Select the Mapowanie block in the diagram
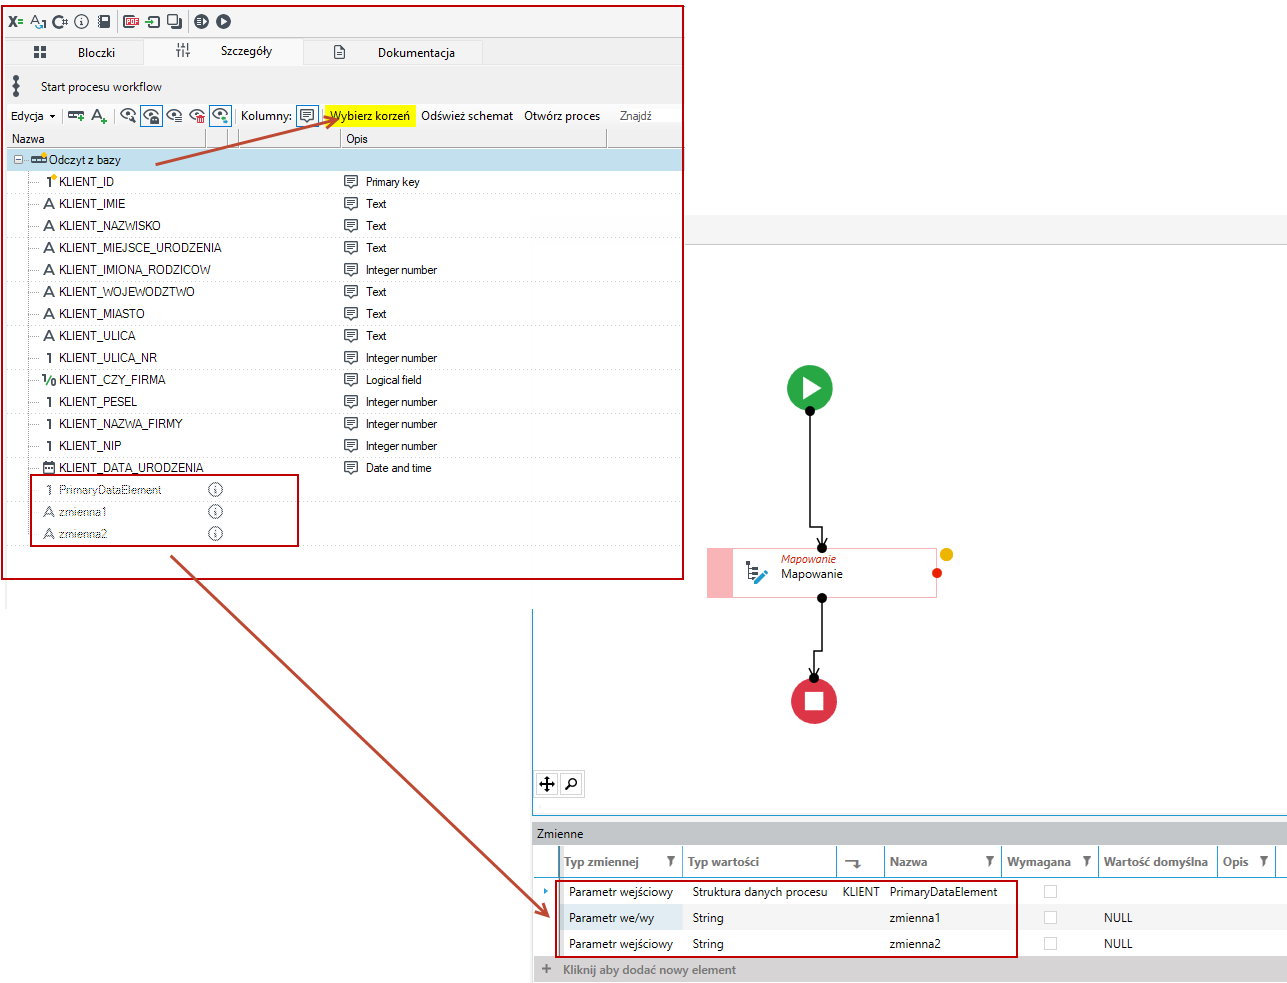 click(822, 573)
